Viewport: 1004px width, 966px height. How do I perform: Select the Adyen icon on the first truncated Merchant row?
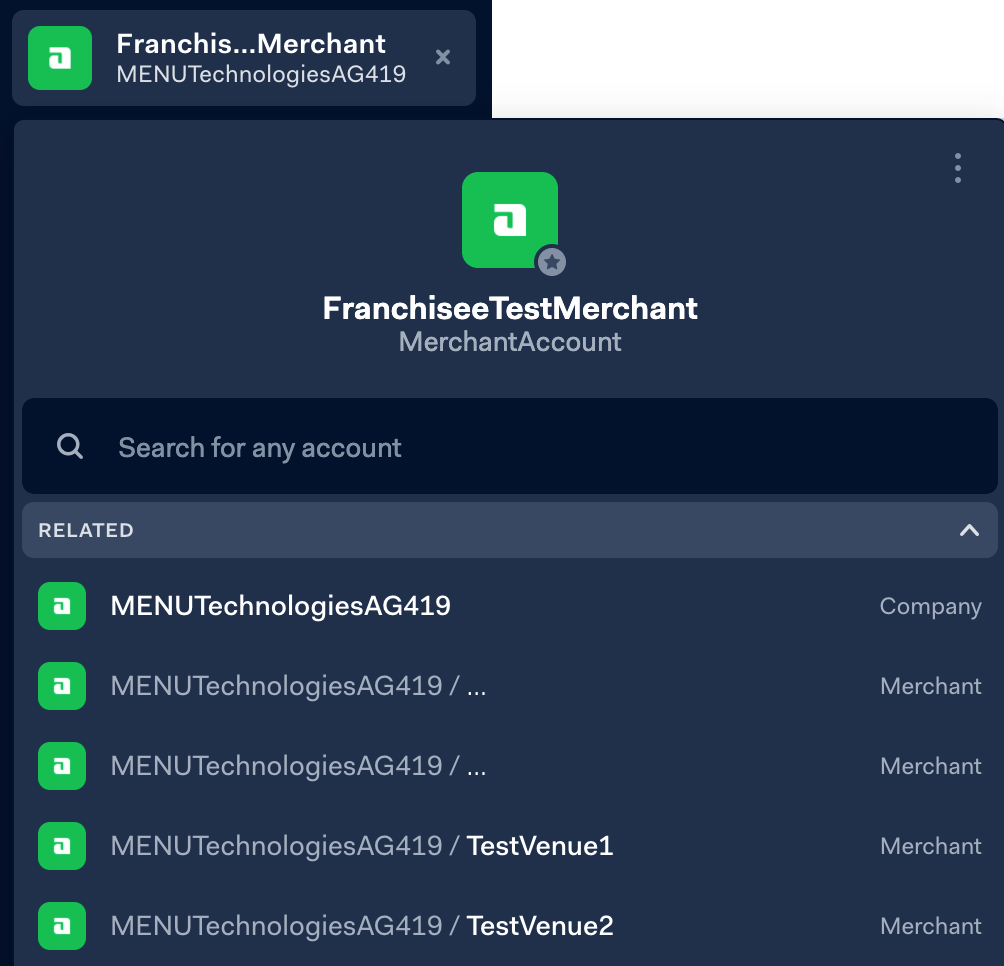(x=61, y=686)
